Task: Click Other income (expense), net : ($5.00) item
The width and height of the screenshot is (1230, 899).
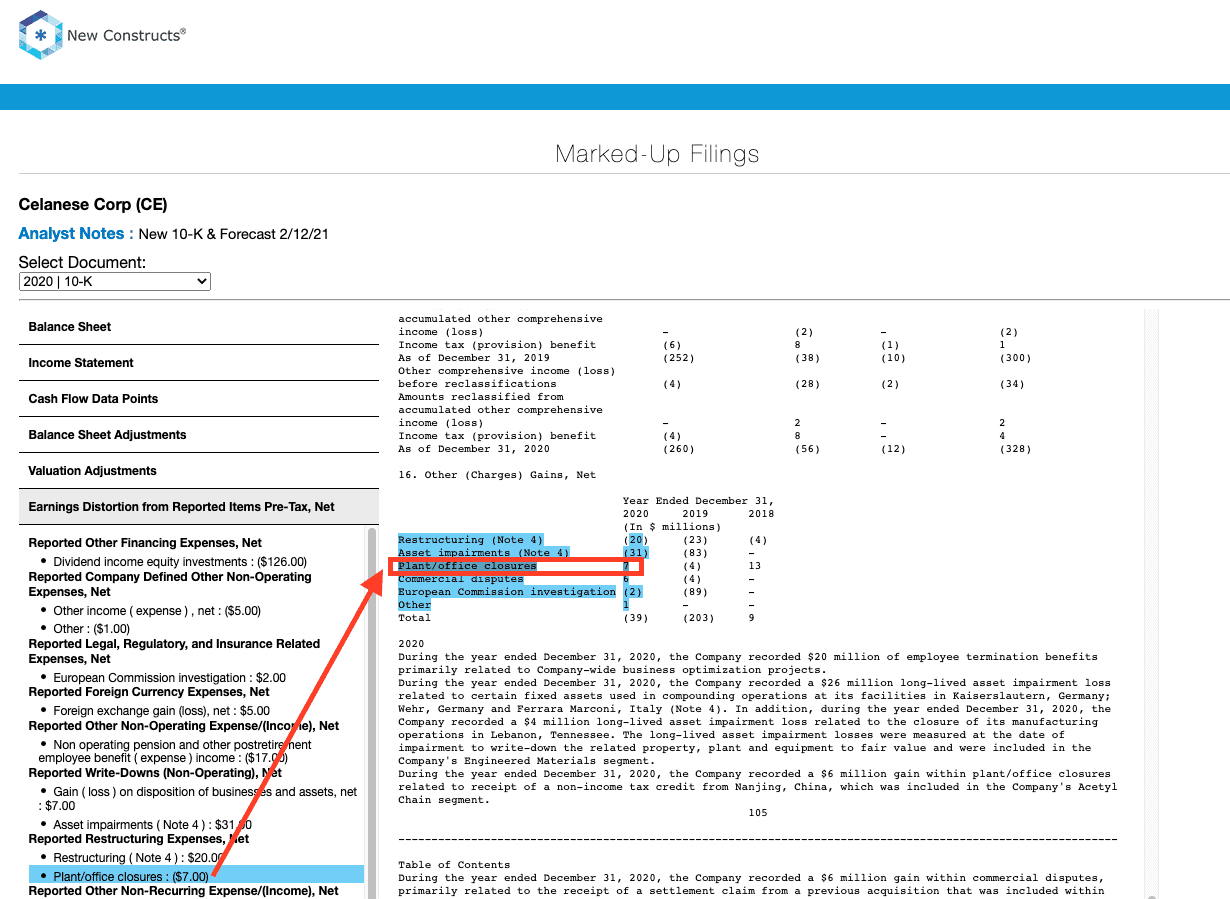Action: [x=157, y=611]
